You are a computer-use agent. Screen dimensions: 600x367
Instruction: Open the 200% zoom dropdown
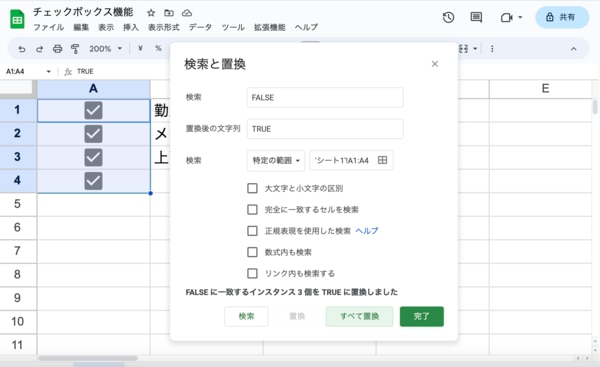click(105, 49)
